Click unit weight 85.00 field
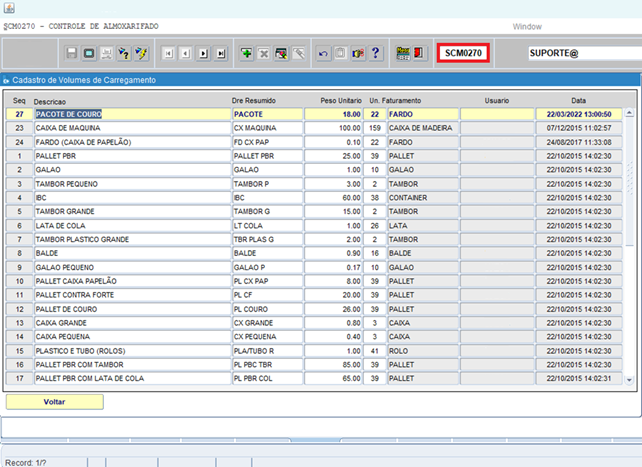Viewport: 642px width, 467px height. (x=333, y=365)
